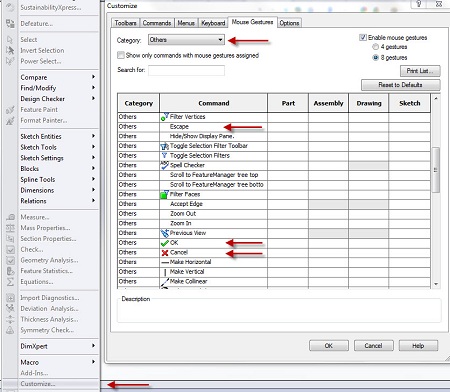450x392 pixels.
Task: Click the dialog OK button
Action: [329, 346]
